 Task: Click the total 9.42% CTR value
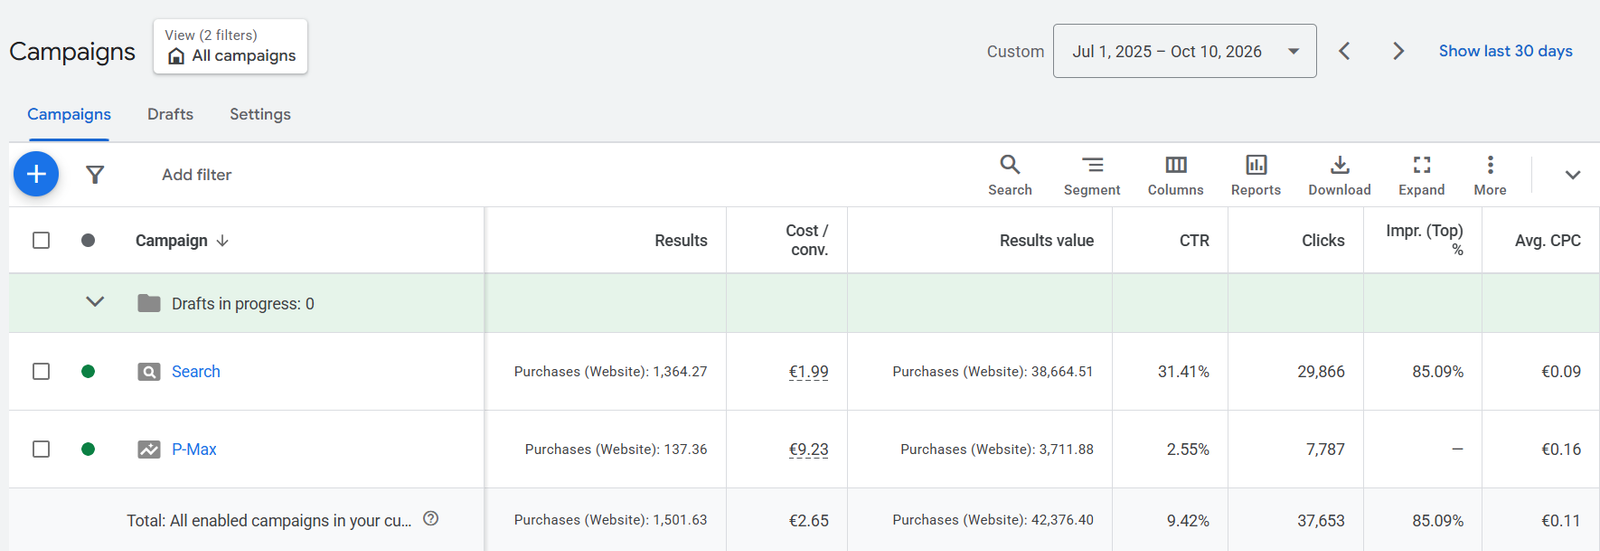[x=1188, y=521]
